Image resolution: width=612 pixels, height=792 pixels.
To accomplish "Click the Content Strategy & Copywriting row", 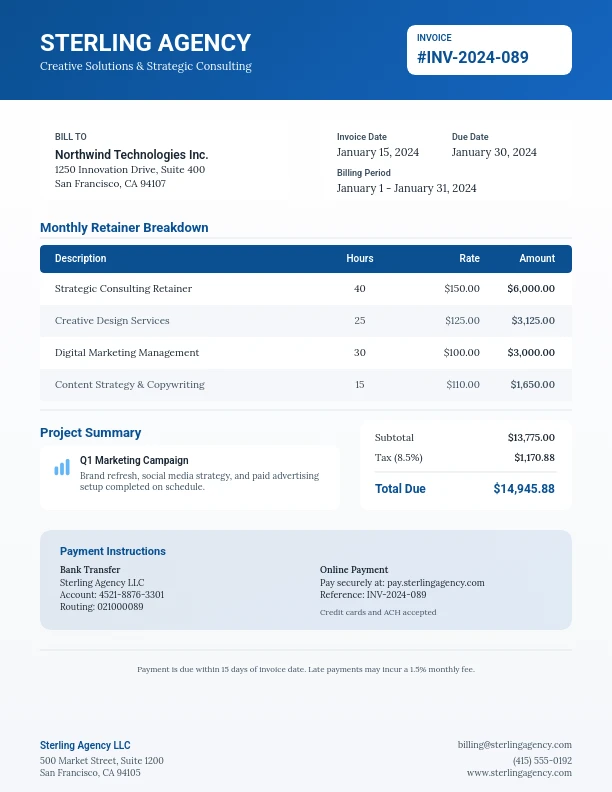I will point(305,384).
